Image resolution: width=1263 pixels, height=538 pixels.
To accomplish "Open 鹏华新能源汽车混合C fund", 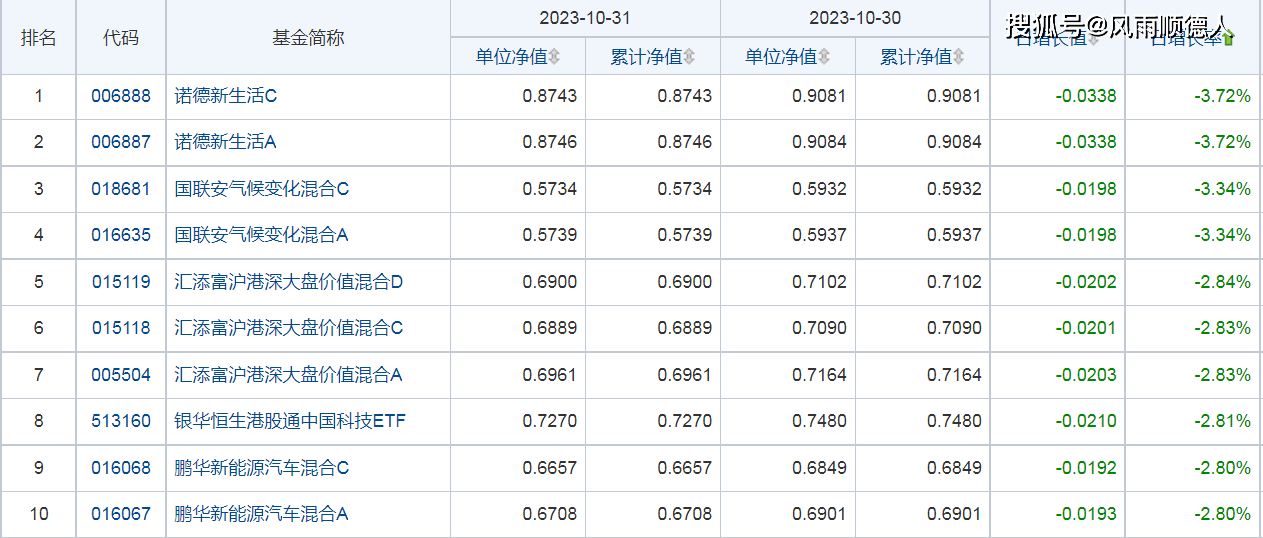I will [x=262, y=468].
